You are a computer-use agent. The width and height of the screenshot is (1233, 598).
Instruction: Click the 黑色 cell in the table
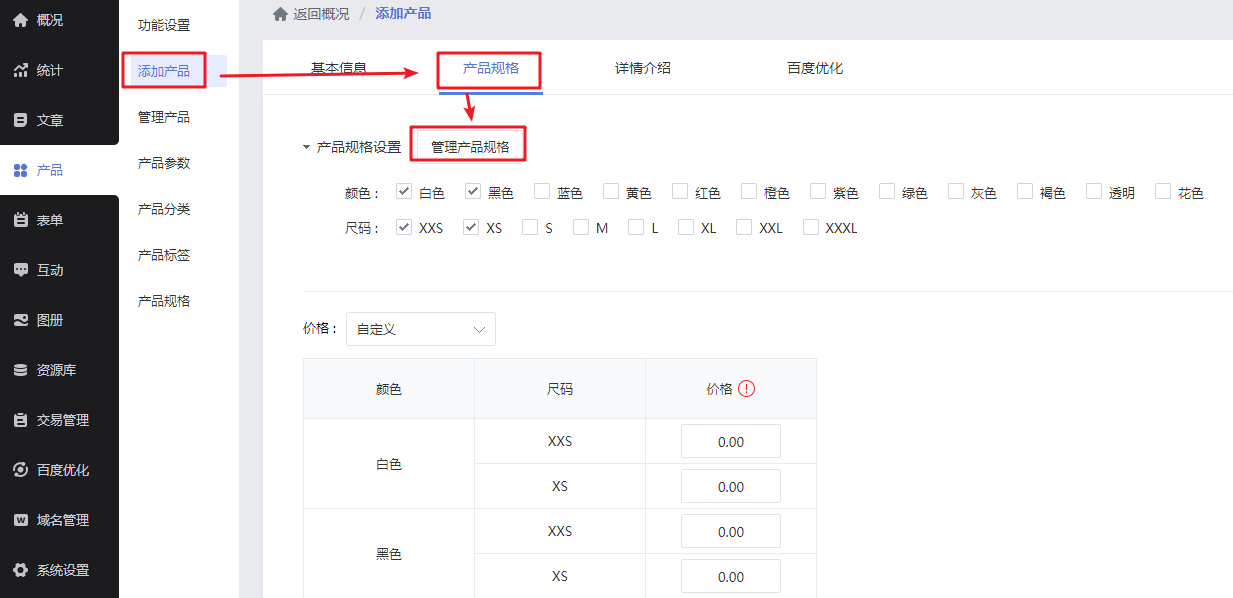(389, 553)
